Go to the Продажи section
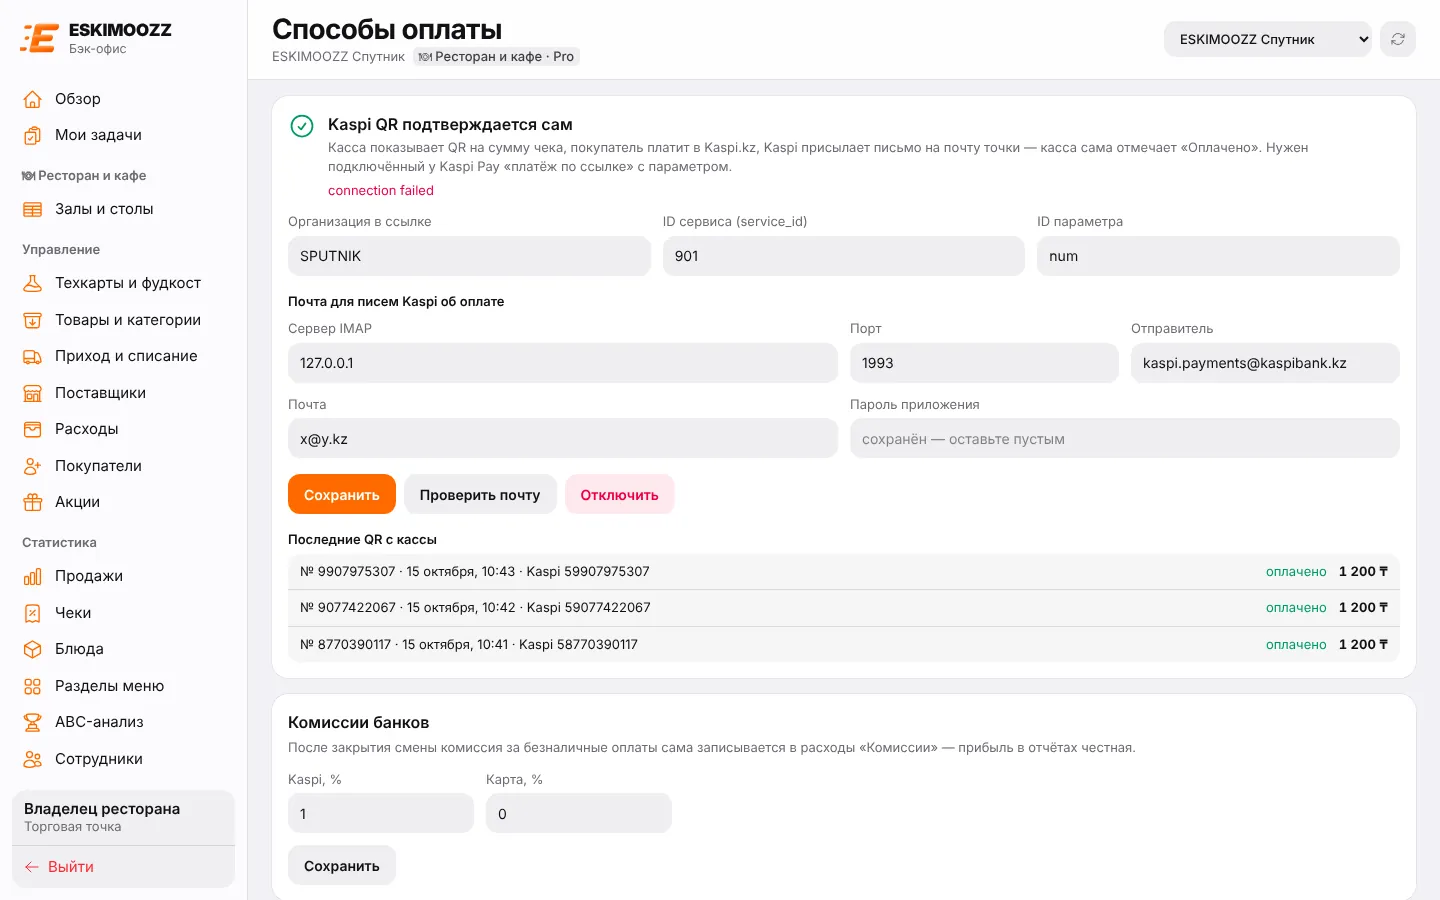Image resolution: width=1440 pixels, height=900 pixels. (x=123, y=576)
